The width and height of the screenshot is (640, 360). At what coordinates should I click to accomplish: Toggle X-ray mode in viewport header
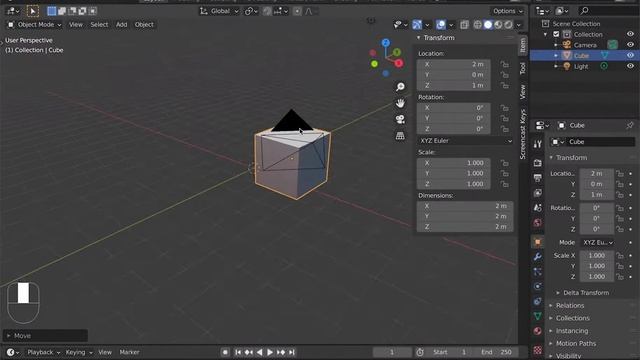tap(464, 25)
